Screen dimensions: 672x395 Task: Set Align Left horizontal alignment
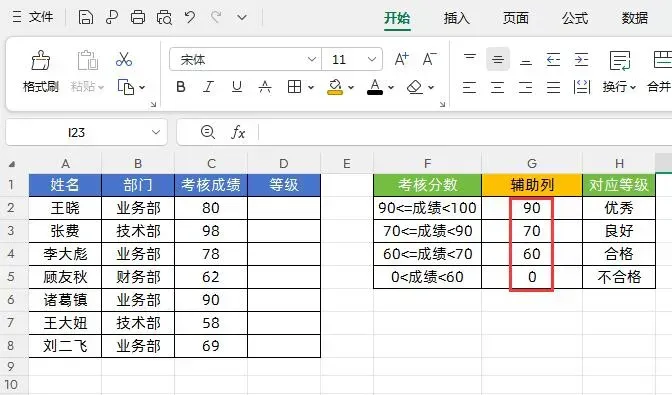click(469, 87)
